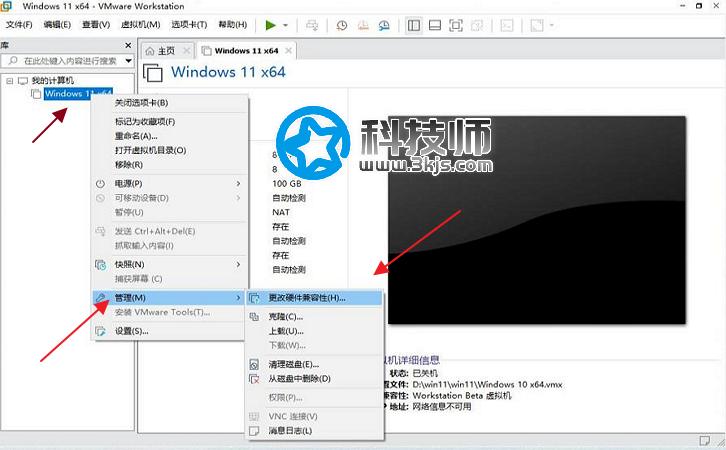The image size is (726, 450).
Task: Choose 标记为收藏项(F) from context menu
Action: [x=145, y=122]
